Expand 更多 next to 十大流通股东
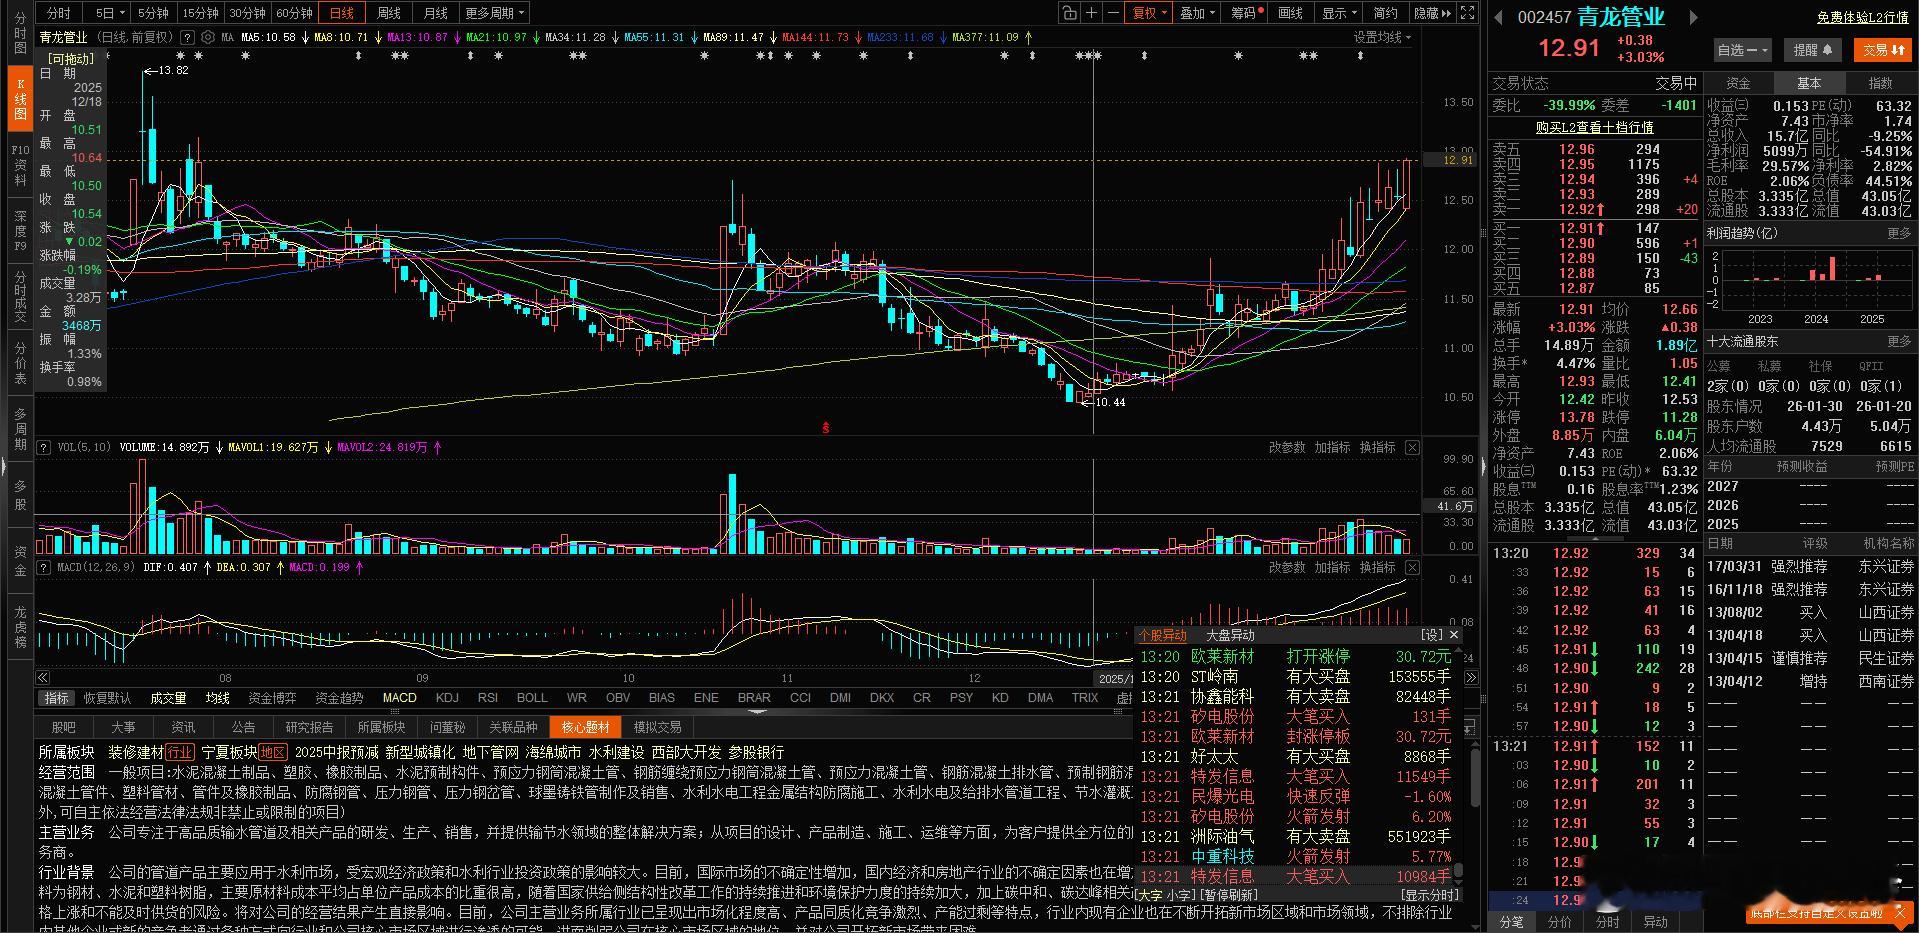Image resolution: width=1919 pixels, height=933 pixels. coord(1899,342)
